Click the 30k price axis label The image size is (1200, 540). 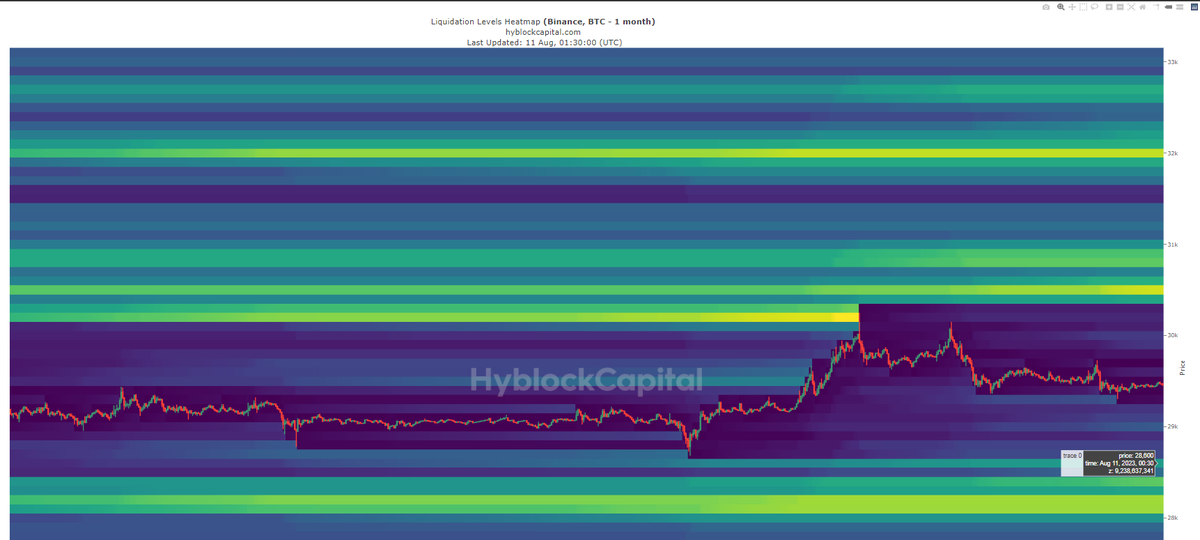coord(1172,335)
